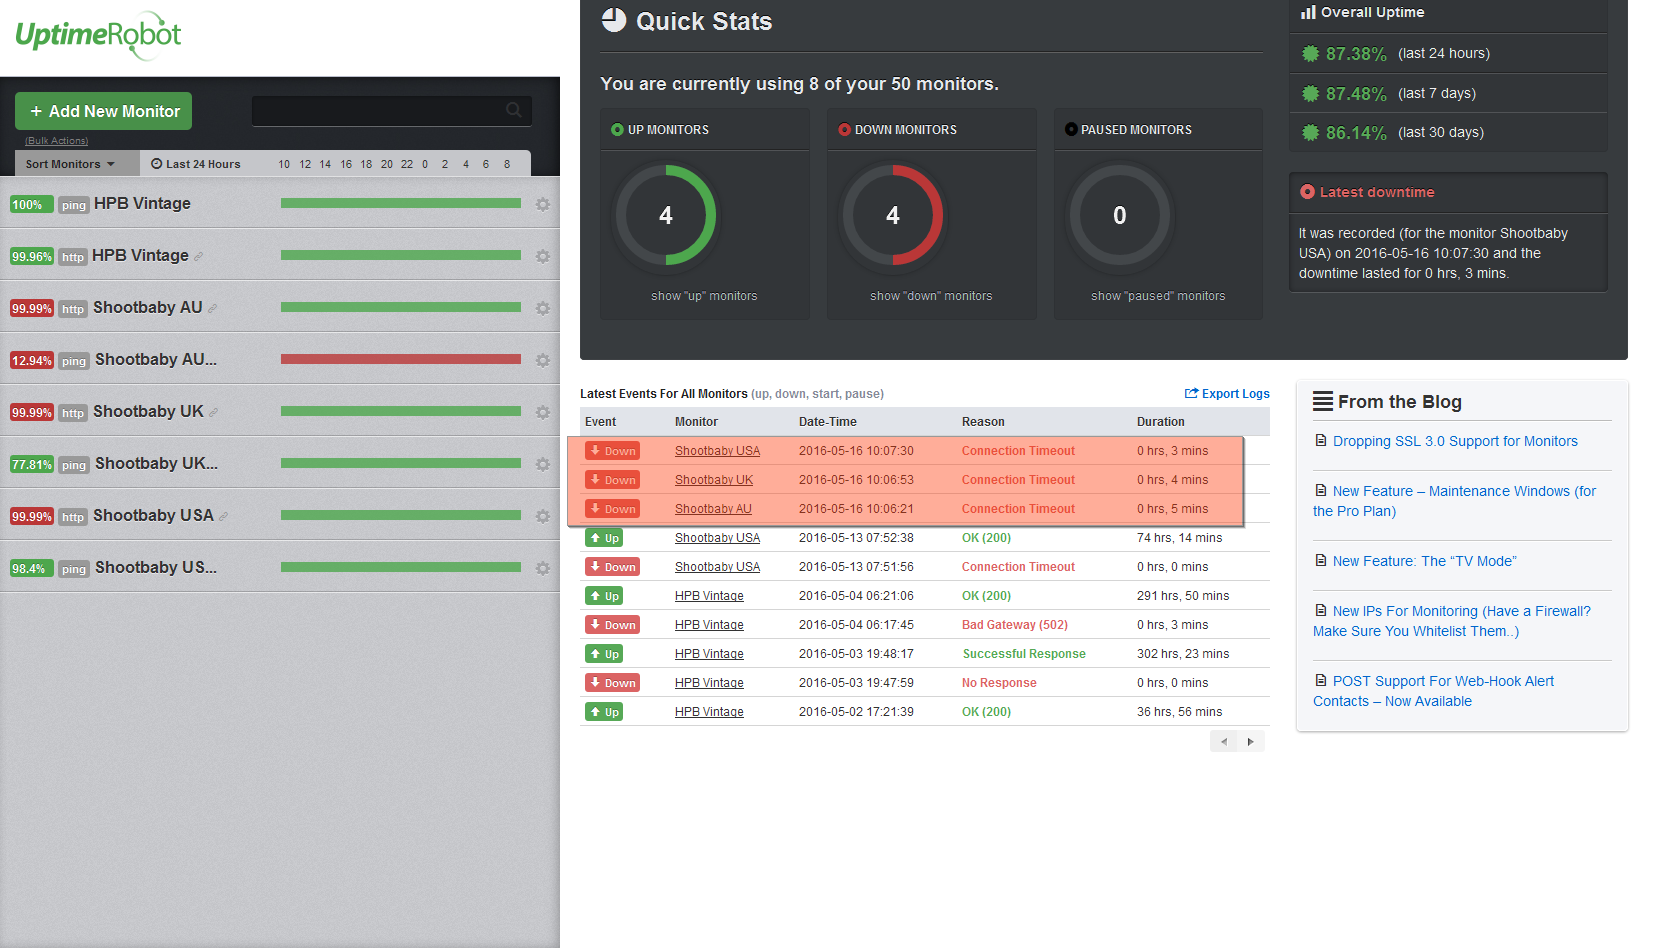Screen dimensions: 1663x948
Task: Open gear menu for Shootbaby USA http monitor
Action: click(x=542, y=516)
